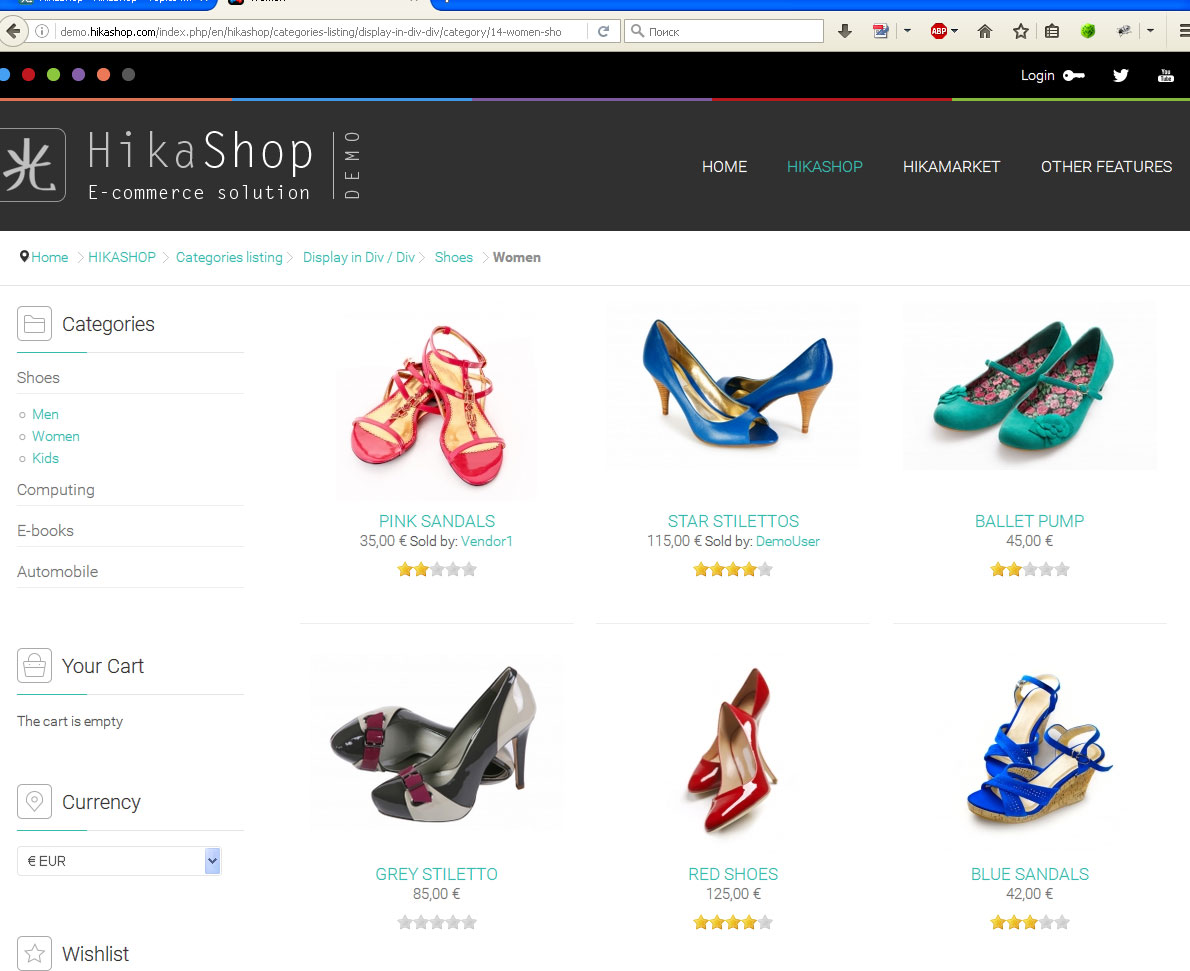The height and width of the screenshot is (971, 1190).
Task: Go to HIKASHOP in the breadcrumb
Action: click(122, 257)
